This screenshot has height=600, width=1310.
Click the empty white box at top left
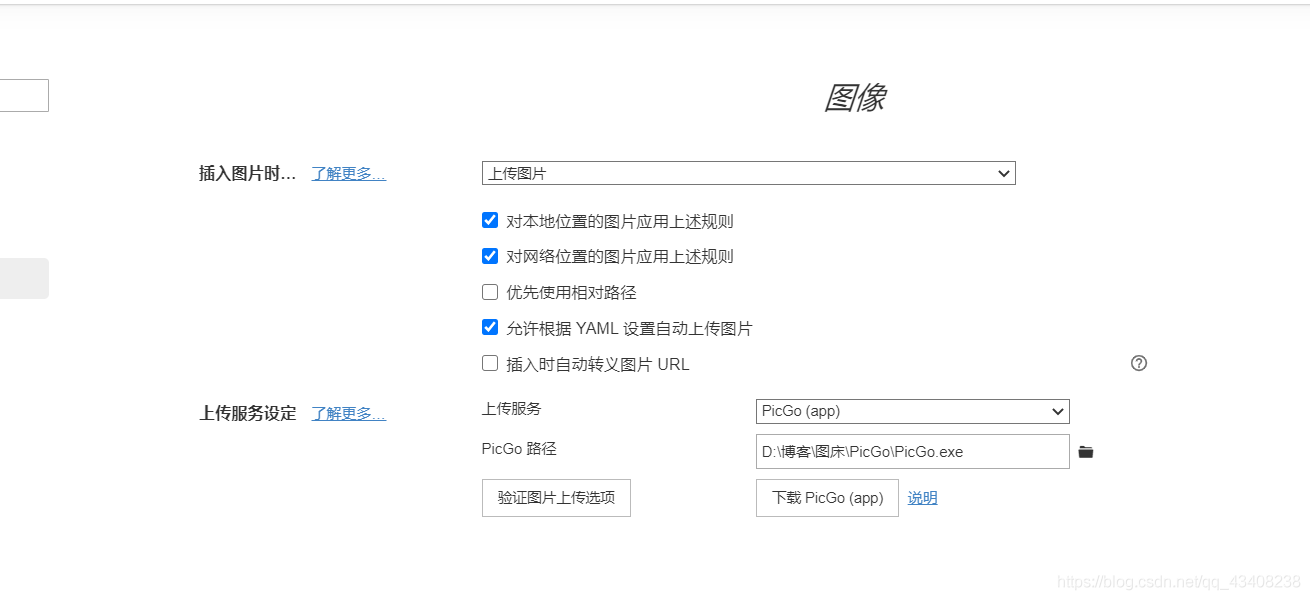point(24,95)
